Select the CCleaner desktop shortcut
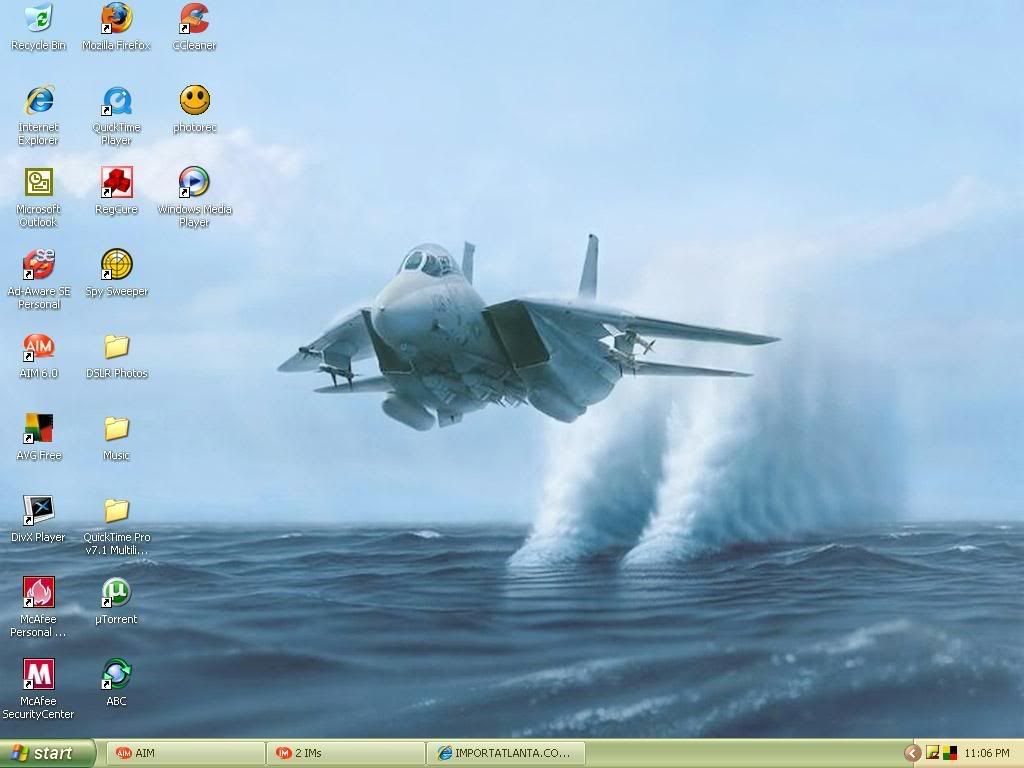This screenshot has height=768, width=1024. pyautogui.click(x=194, y=19)
